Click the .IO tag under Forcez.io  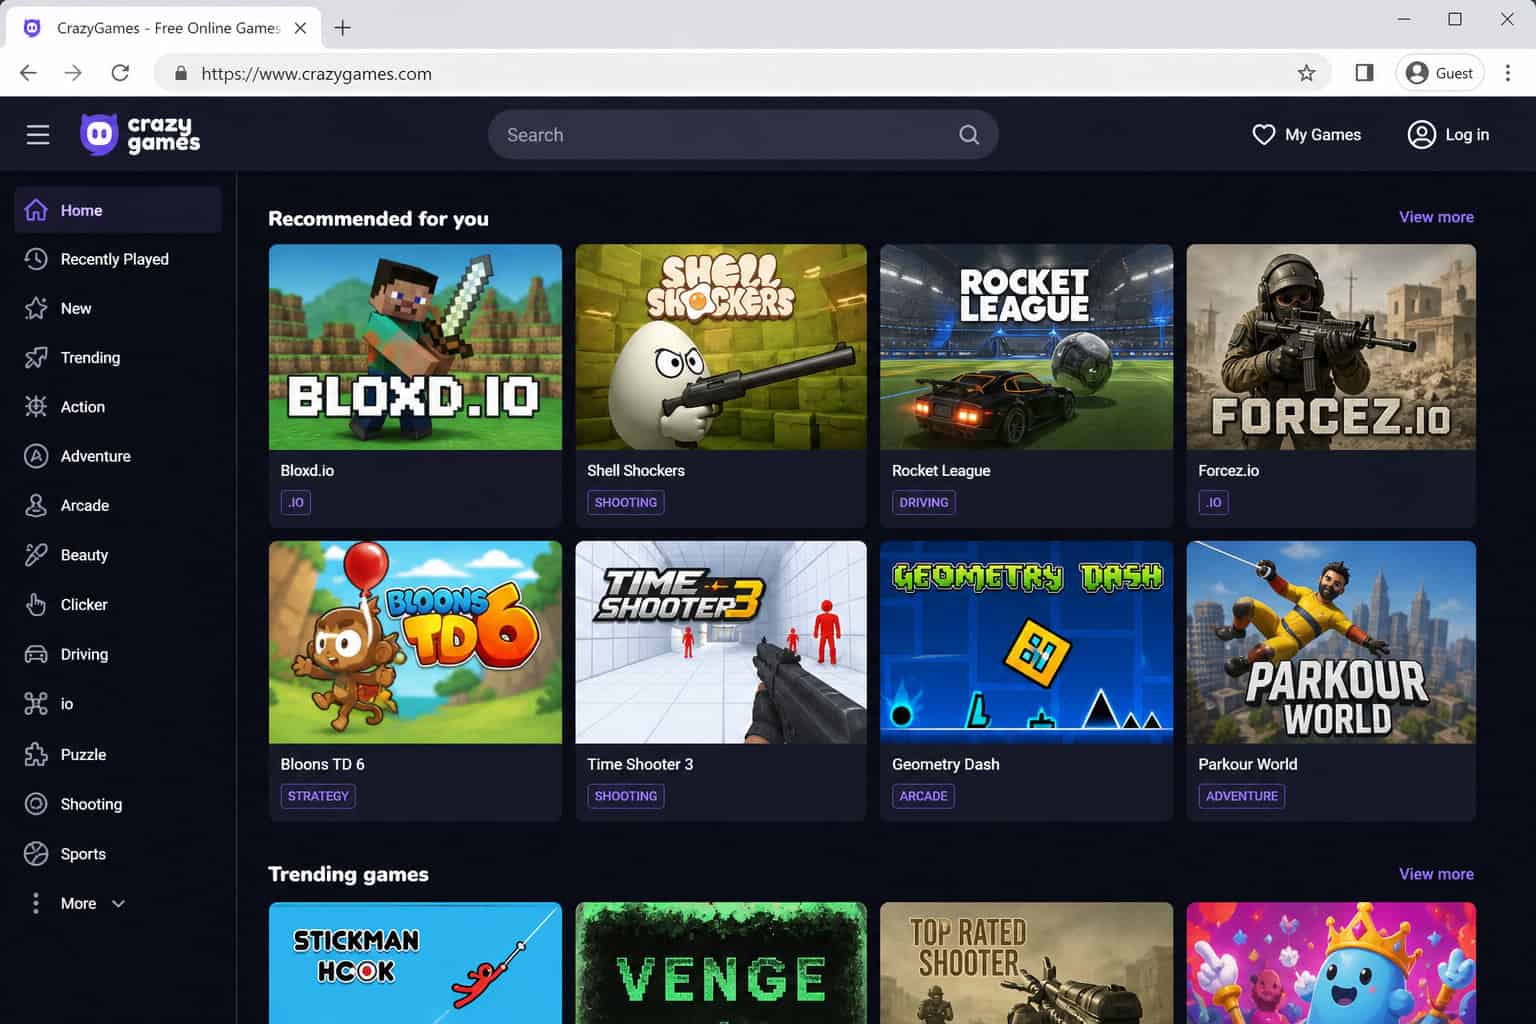(1214, 502)
